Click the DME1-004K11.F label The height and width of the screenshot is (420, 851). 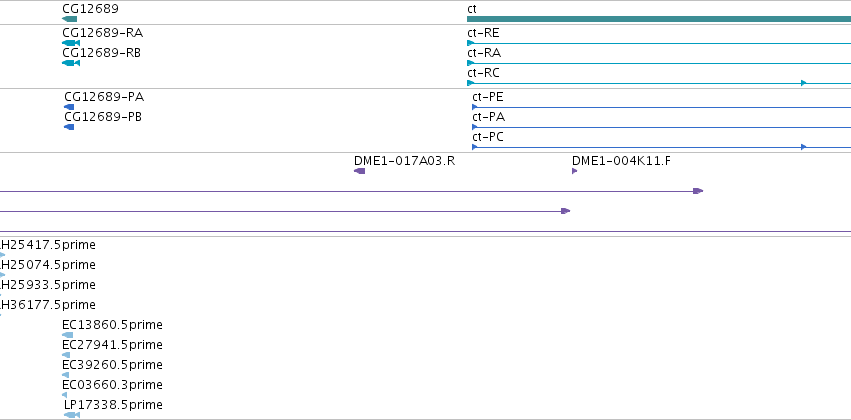tap(621, 161)
